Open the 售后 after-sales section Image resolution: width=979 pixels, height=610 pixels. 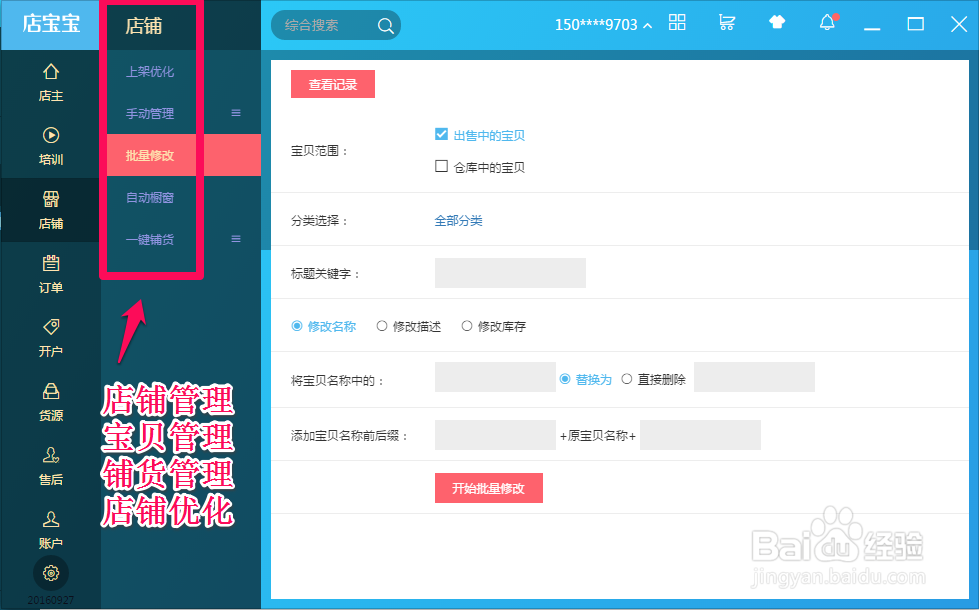tap(51, 466)
